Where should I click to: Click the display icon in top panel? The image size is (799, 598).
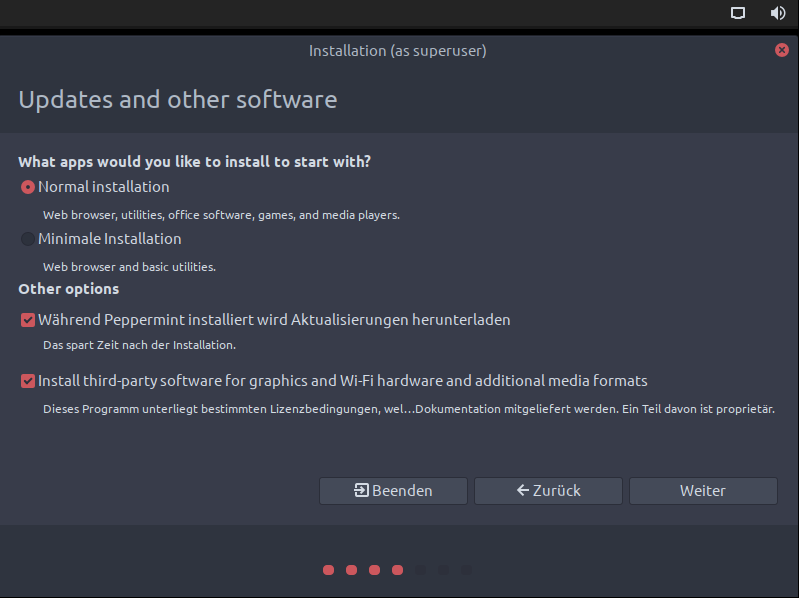[738, 13]
